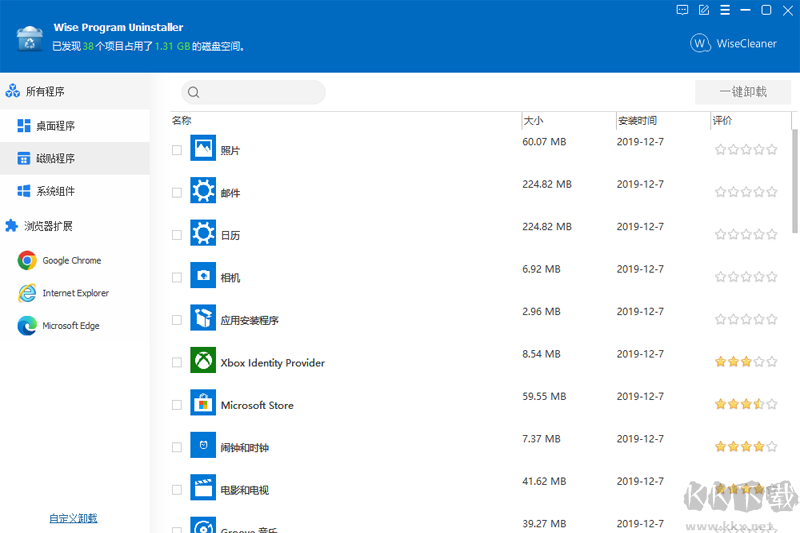This screenshot has height=533, width=800.
Task: Switch to 系统组件 category
Action: (x=56, y=191)
